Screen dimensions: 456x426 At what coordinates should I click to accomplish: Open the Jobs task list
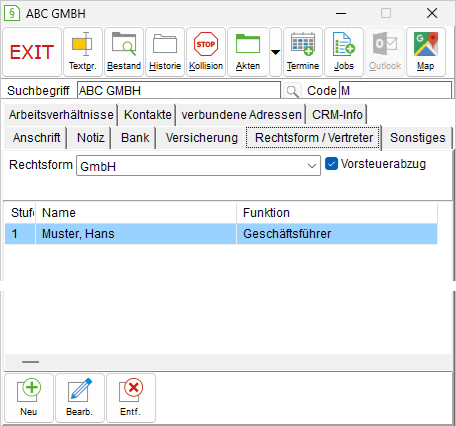pos(344,52)
